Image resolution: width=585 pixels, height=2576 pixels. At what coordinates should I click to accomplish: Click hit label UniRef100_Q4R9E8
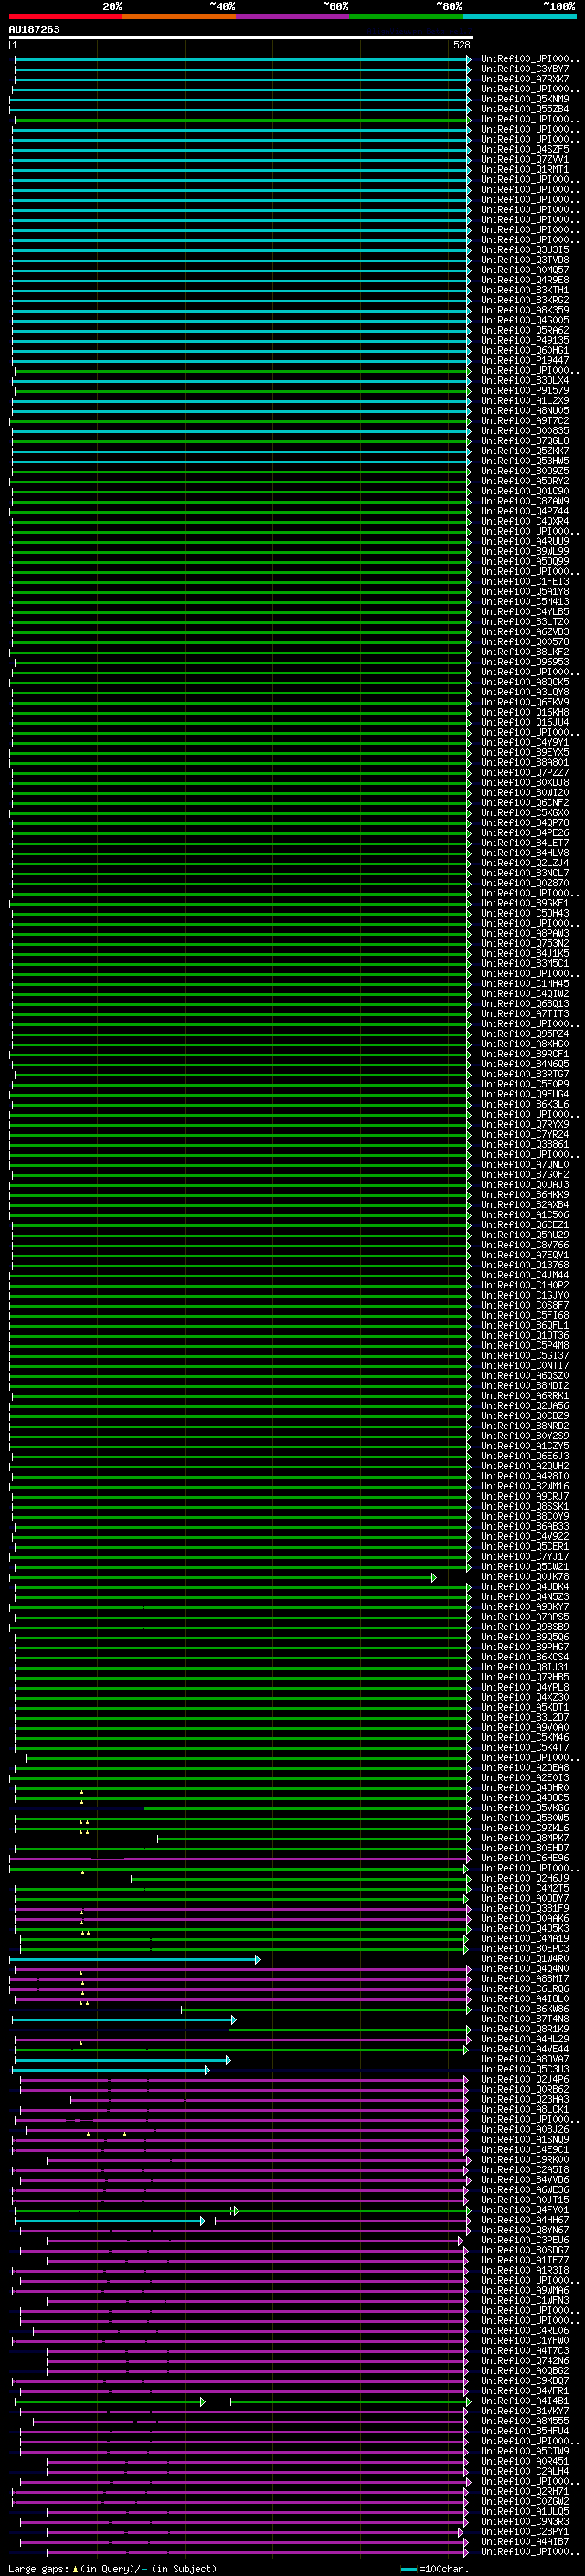click(x=525, y=280)
